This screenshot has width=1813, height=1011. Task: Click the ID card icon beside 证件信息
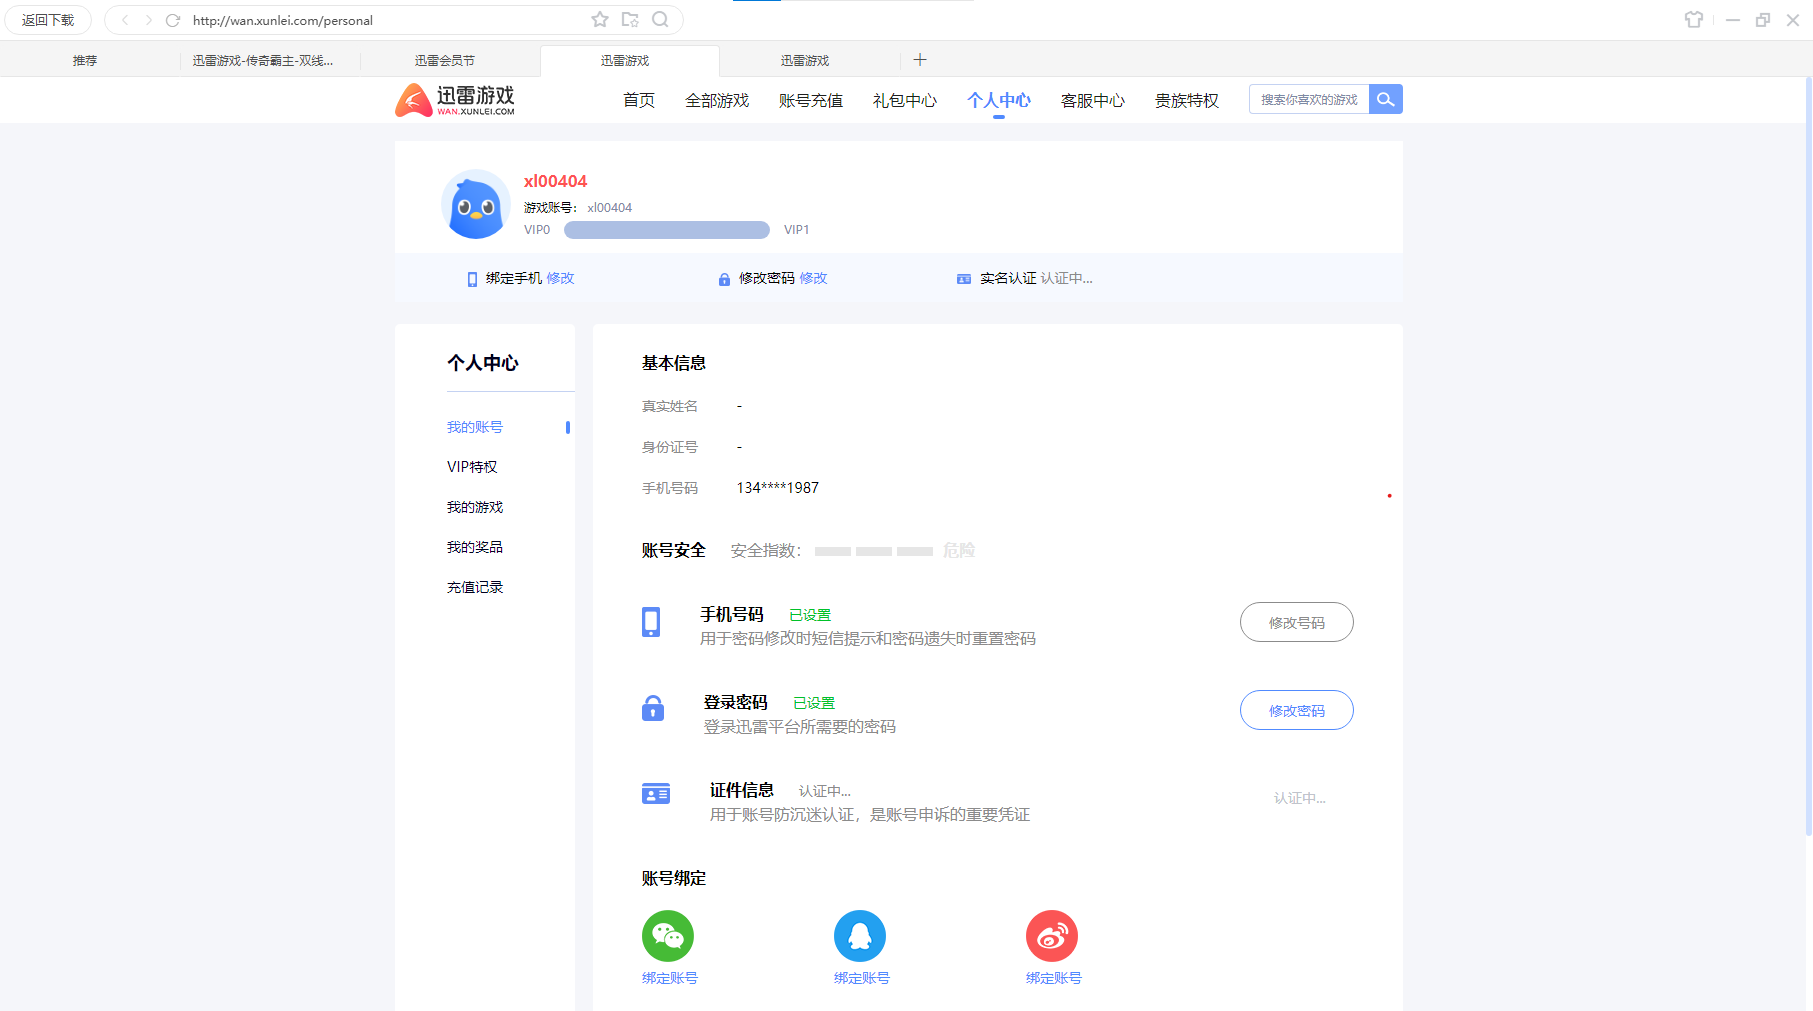655,793
